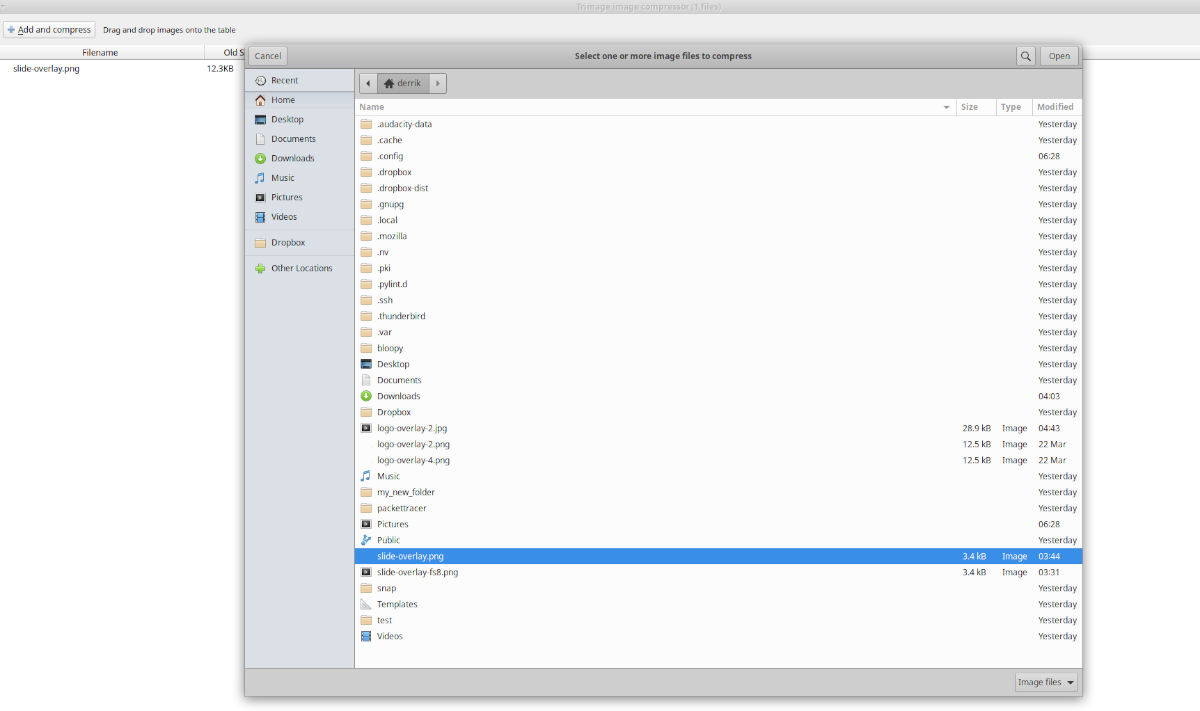Open the Name column sort dropdown arrow
This screenshot has height=711, width=1200.
(946, 107)
